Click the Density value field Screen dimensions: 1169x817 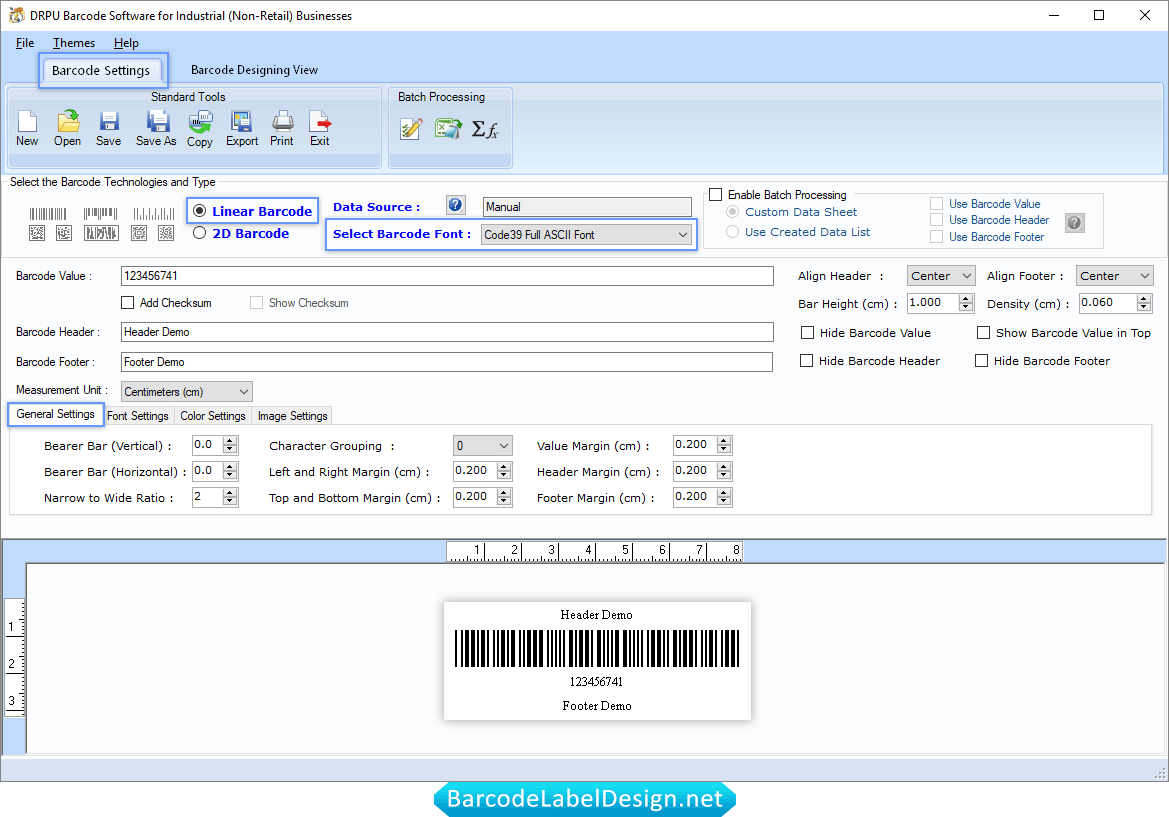(x=1108, y=303)
